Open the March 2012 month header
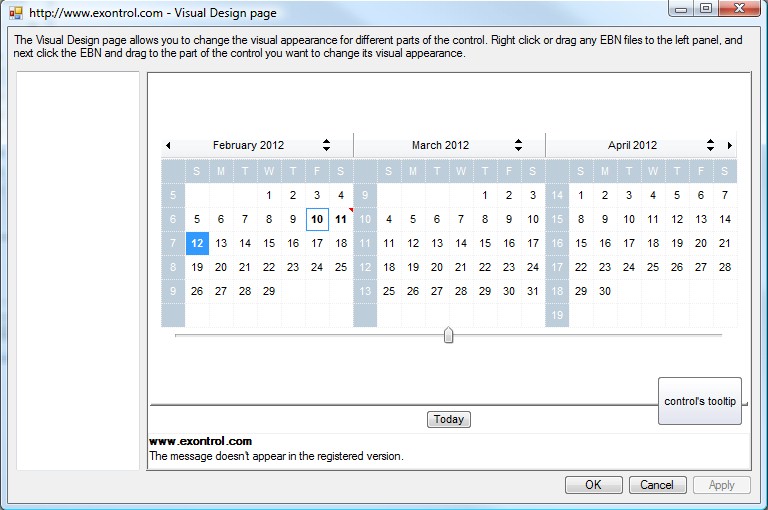 click(x=440, y=145)
